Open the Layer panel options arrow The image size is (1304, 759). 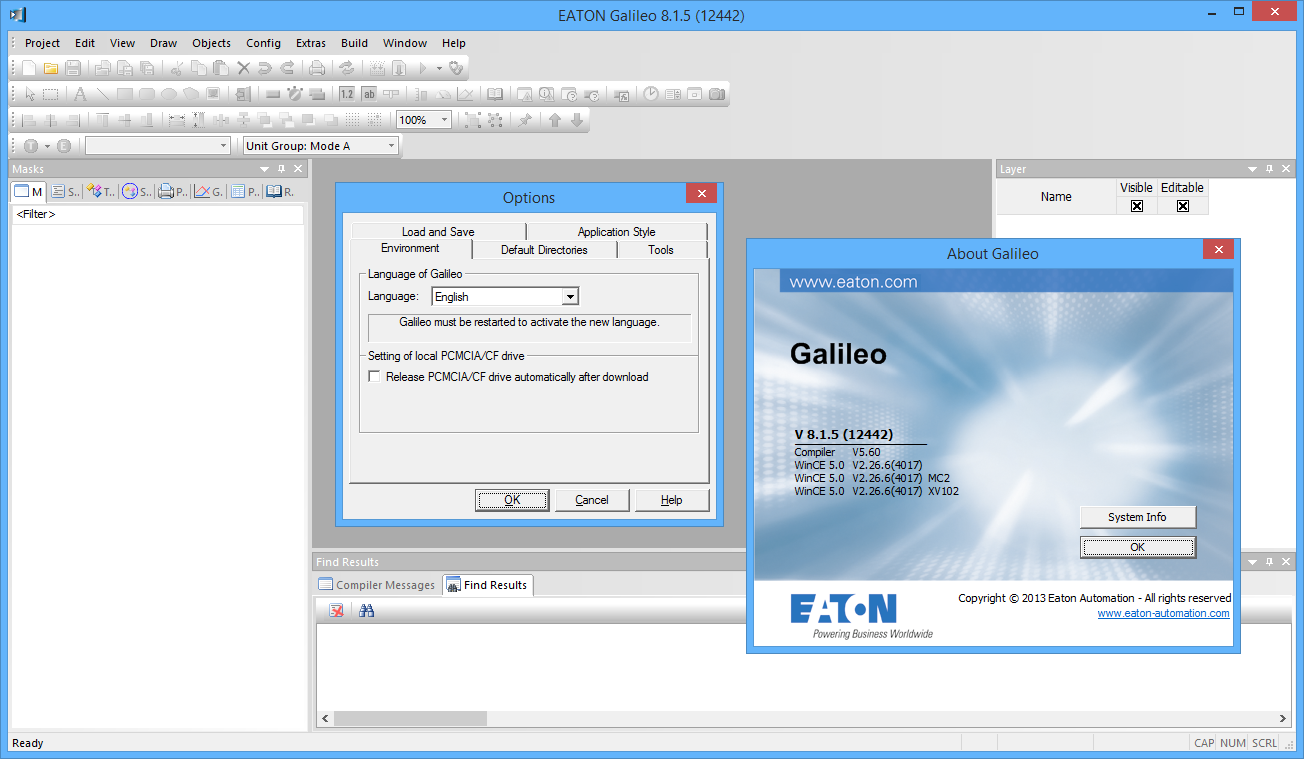click(x=1252, y=169)
